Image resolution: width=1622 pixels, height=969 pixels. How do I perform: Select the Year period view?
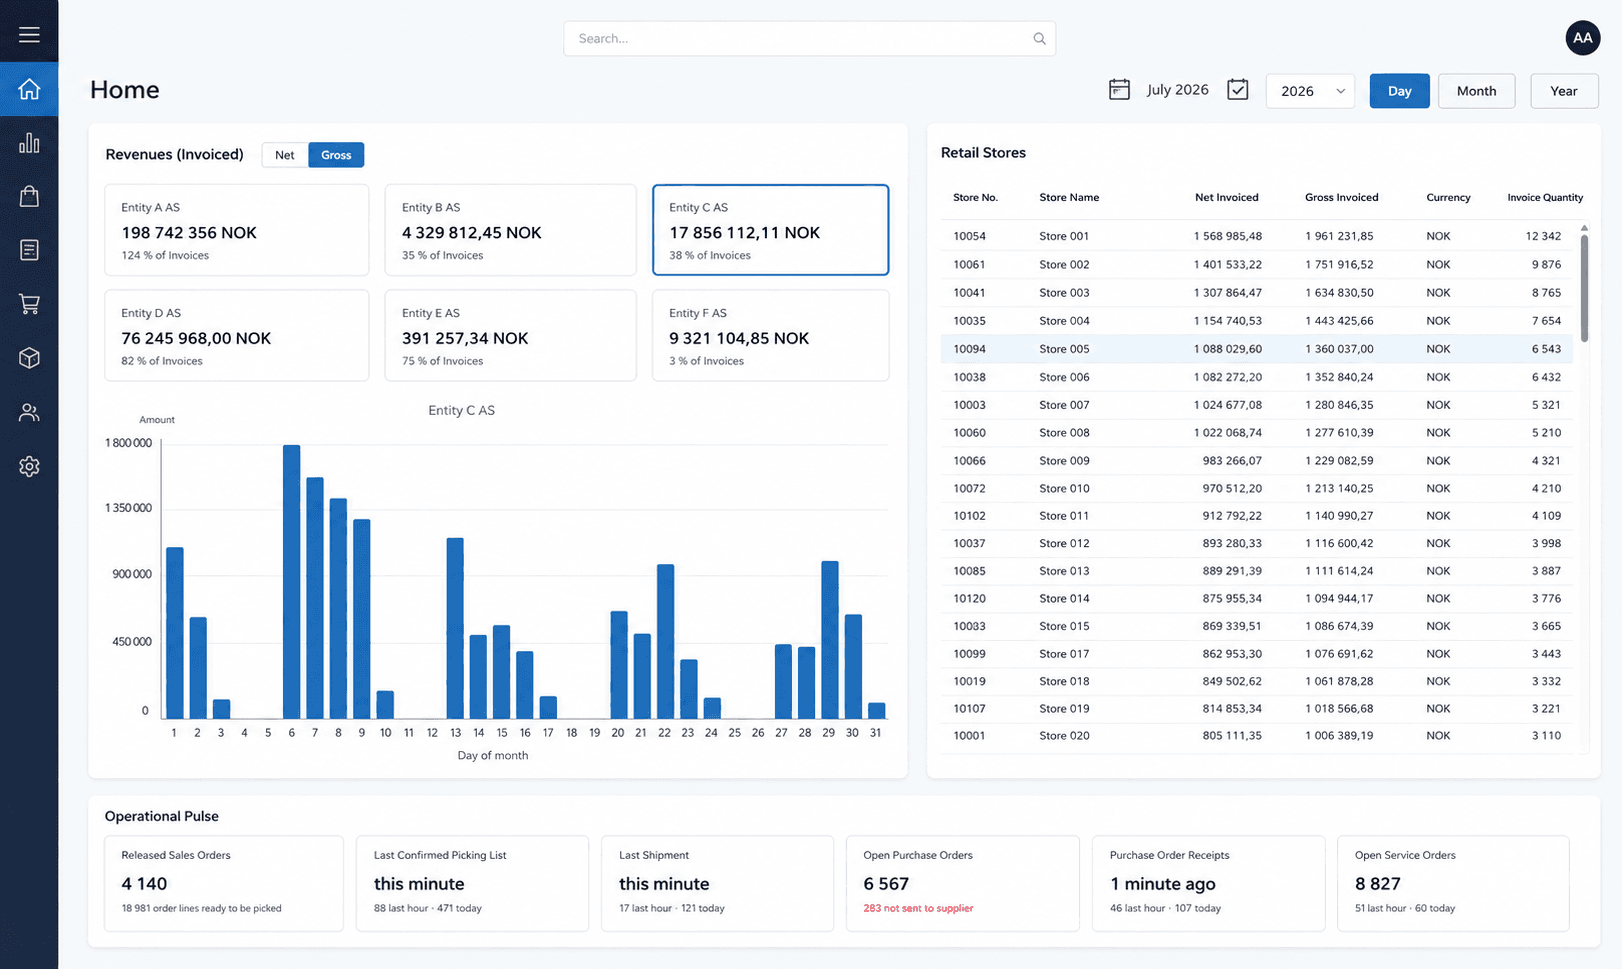tap(1564, 91)
